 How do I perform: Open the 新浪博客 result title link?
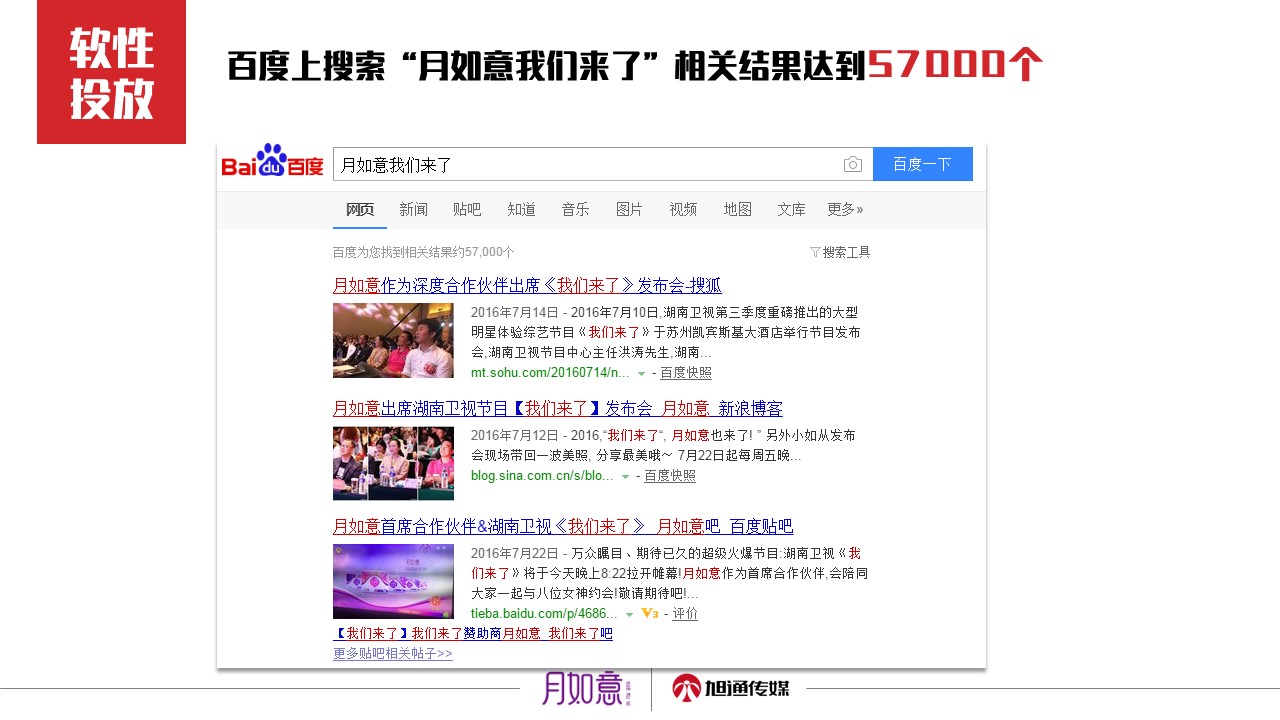[x=558, y=409]
